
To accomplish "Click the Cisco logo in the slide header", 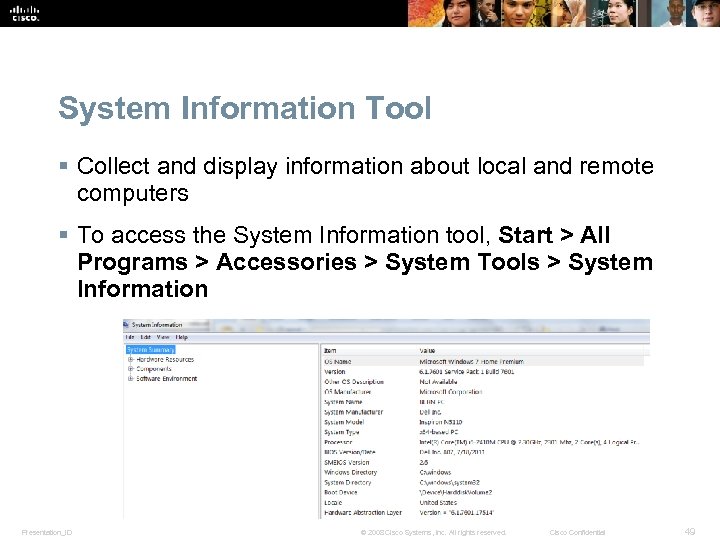I will pos(25,13).
